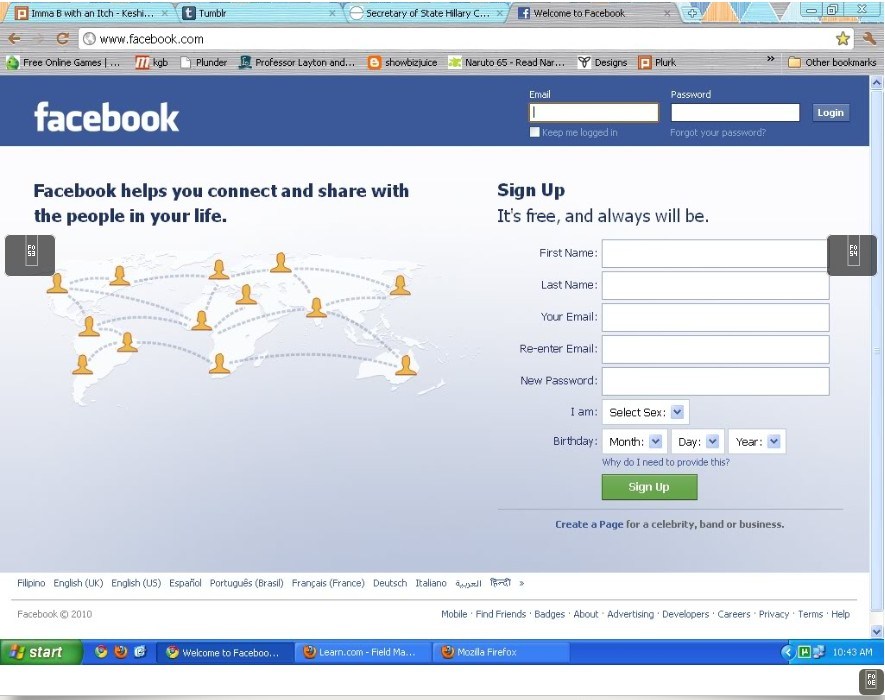Launch Firefox from the quick launch bar

click(x=121, y=652)
